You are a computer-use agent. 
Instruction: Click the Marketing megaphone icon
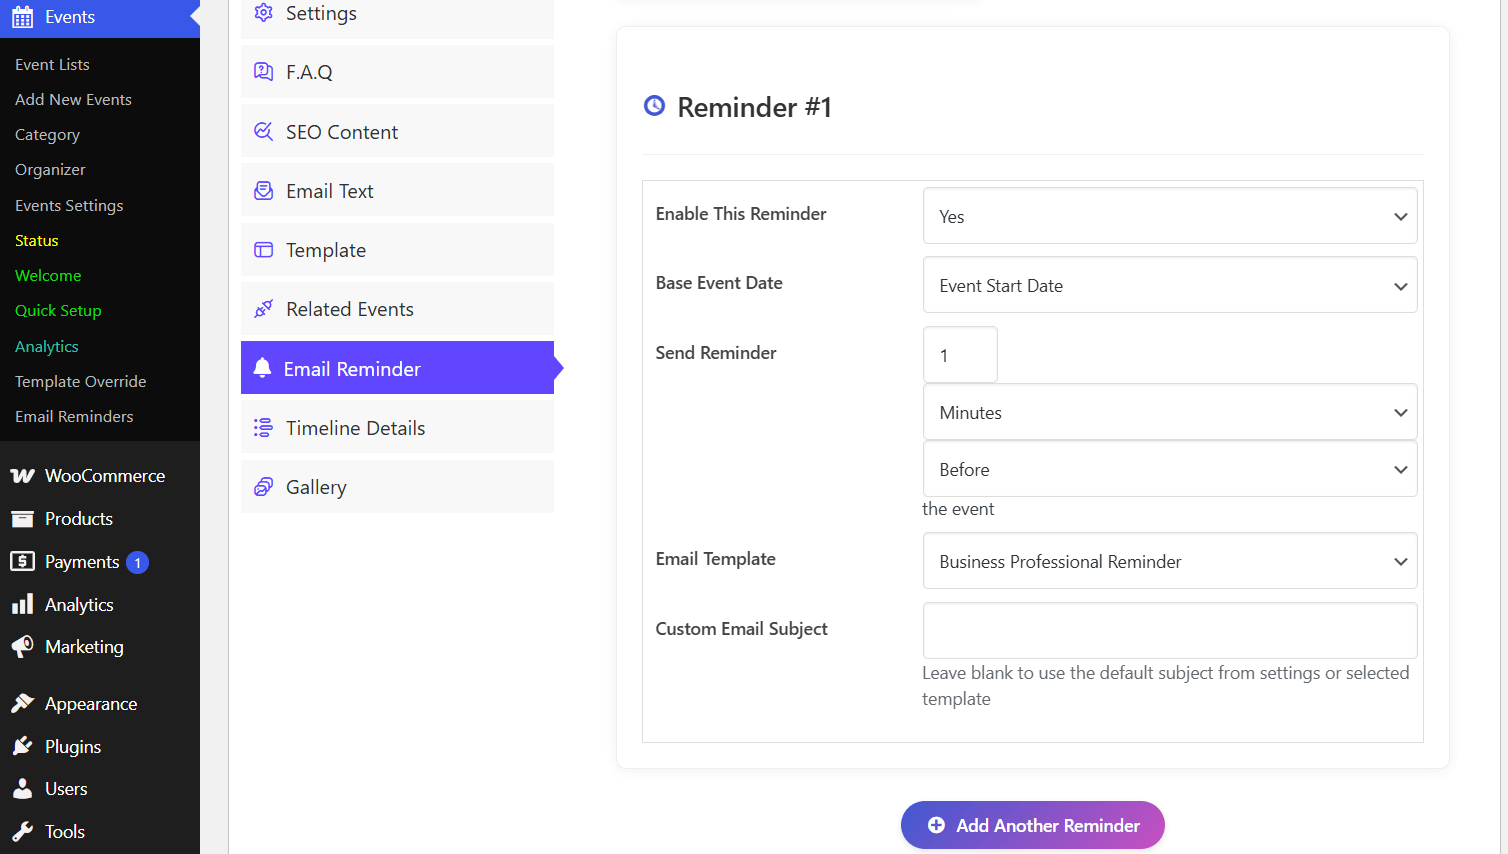pos(22,647)
